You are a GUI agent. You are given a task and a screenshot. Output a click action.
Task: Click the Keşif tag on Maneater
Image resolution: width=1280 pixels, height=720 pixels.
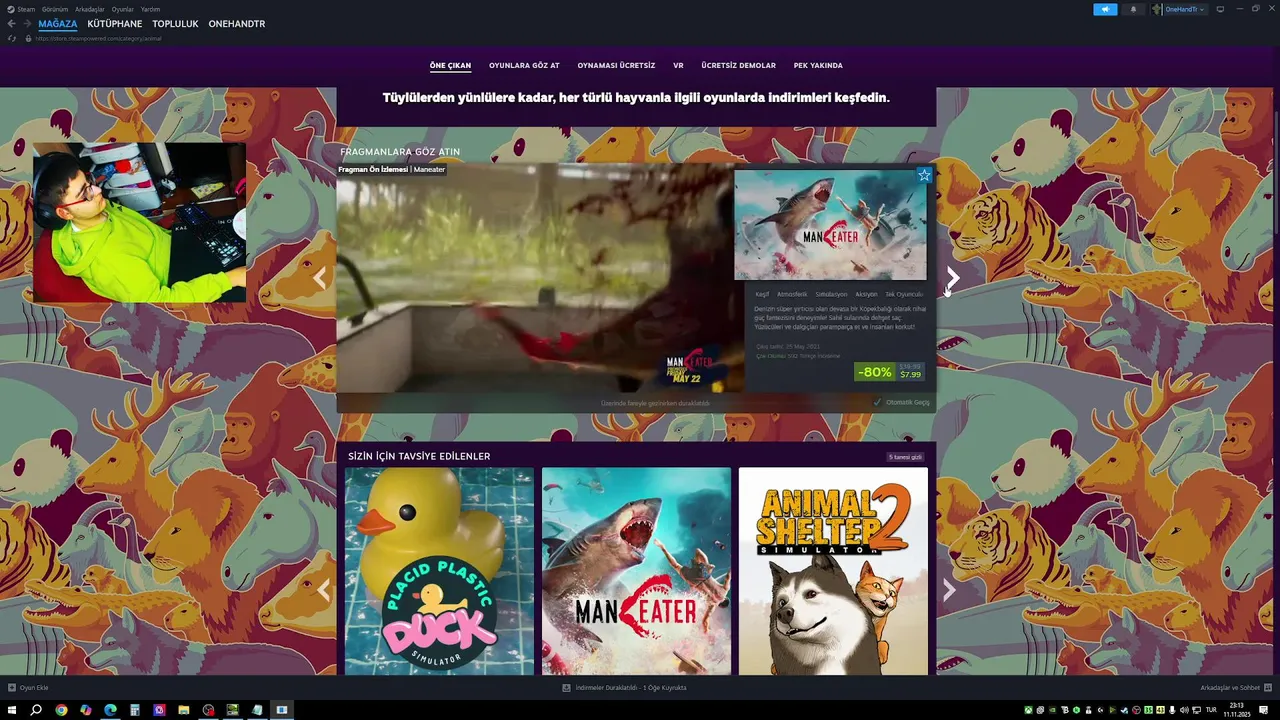tap(762, 294)
